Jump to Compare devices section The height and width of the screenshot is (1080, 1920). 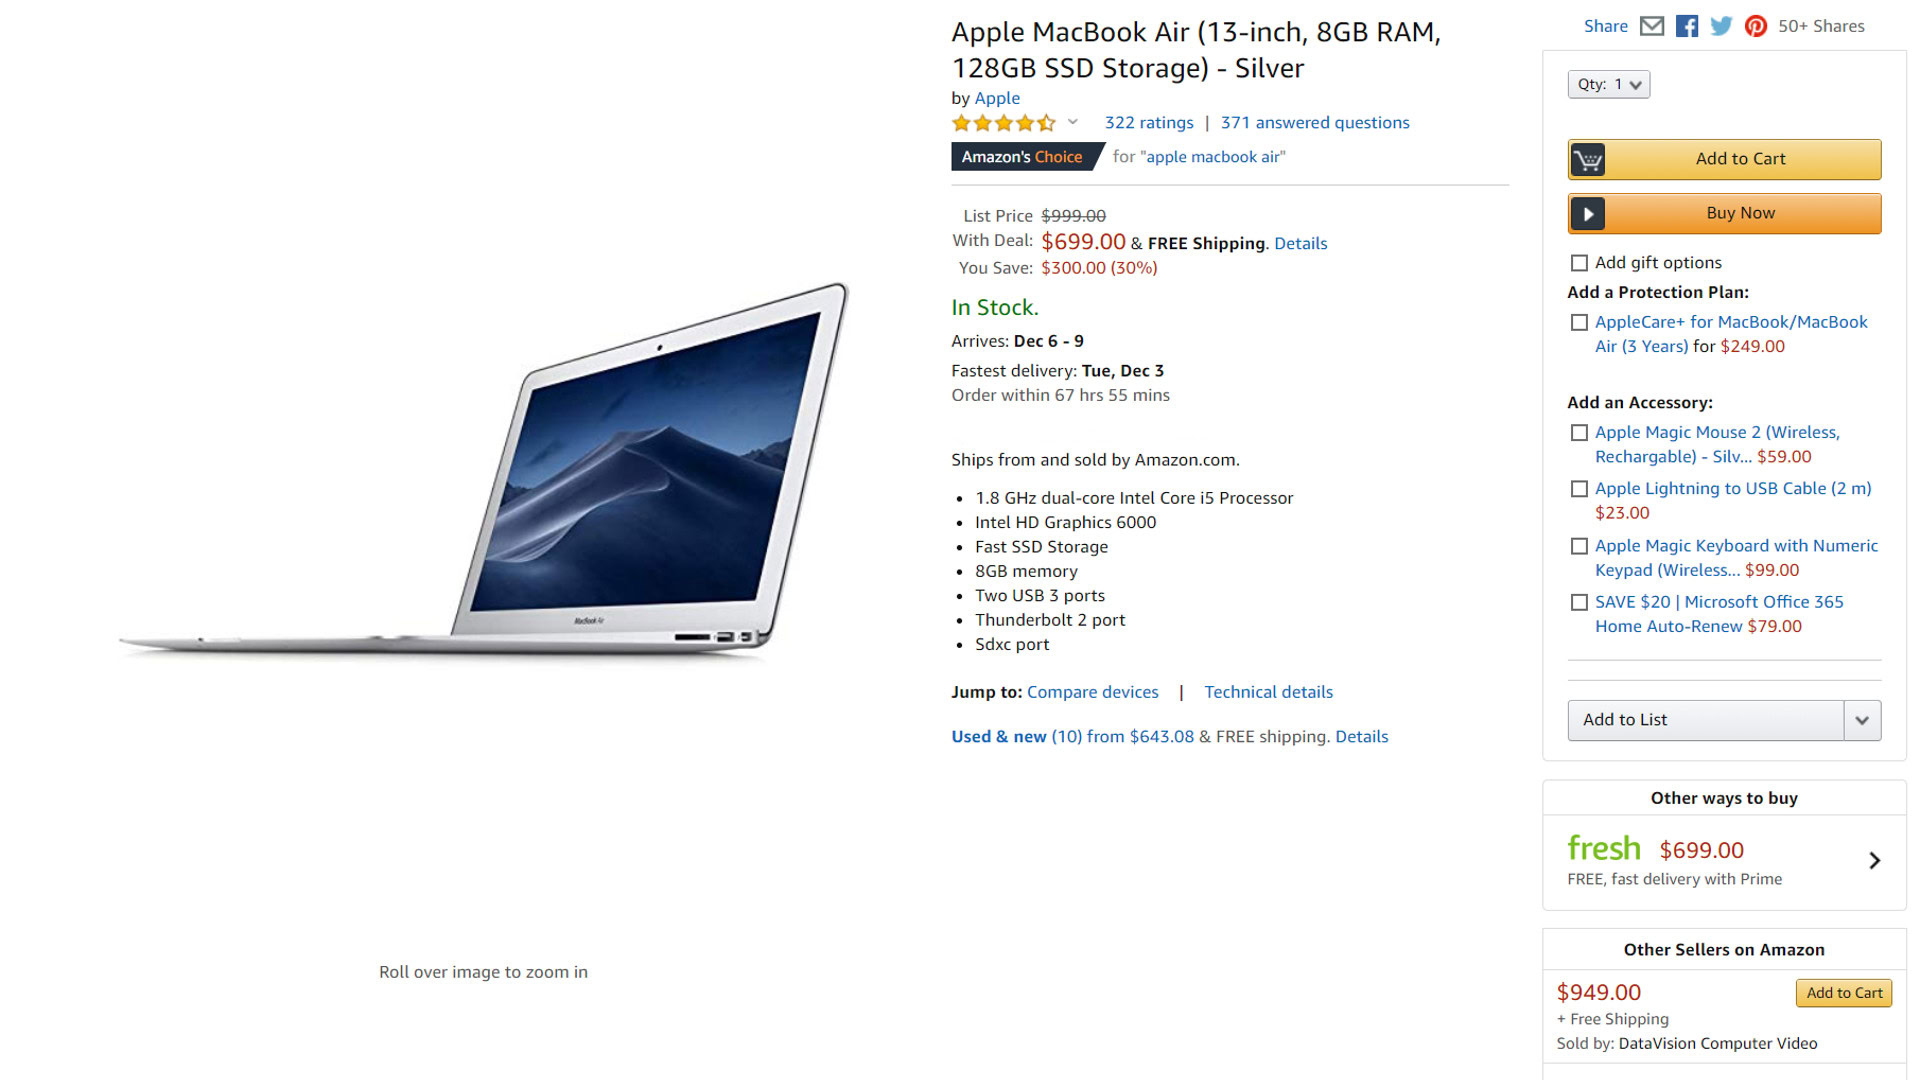coord(1093,692)
